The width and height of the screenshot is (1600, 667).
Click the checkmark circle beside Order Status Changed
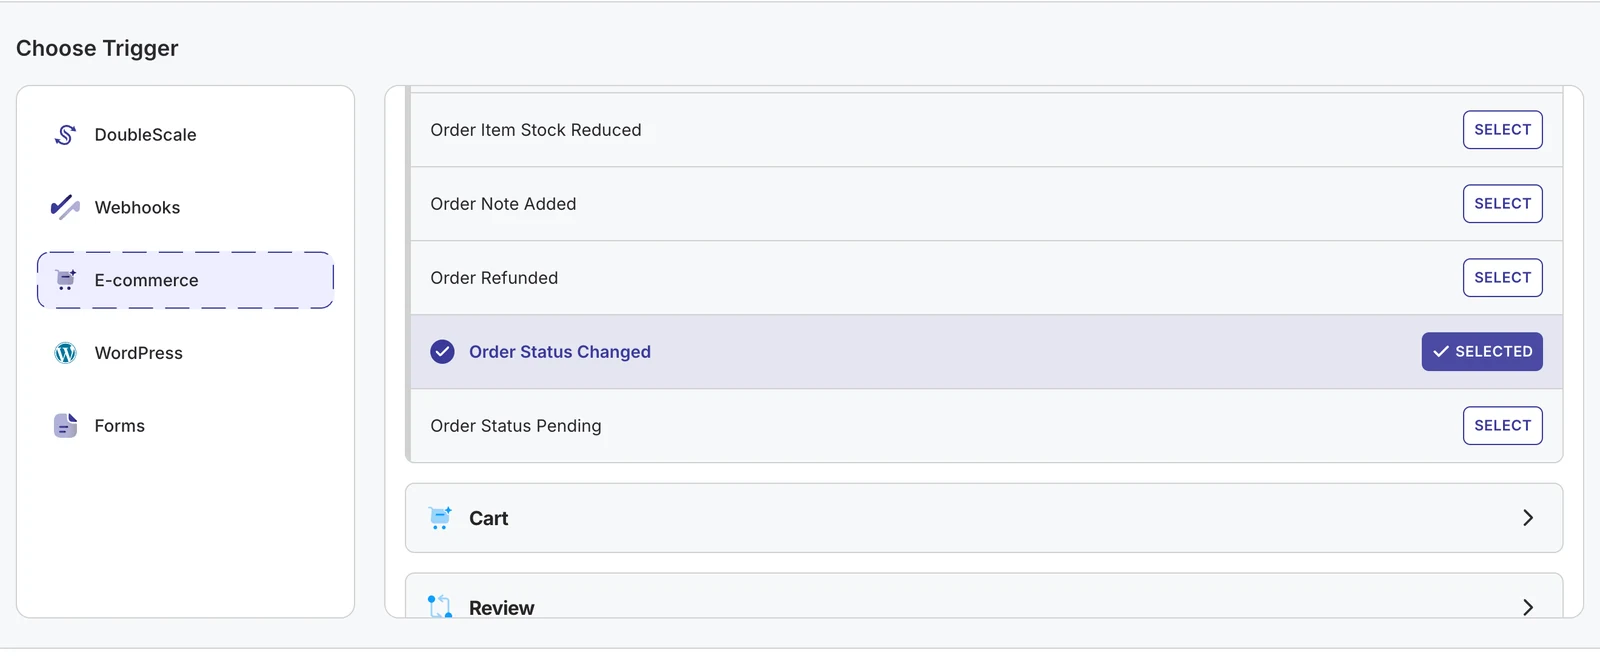(x=442, y=352)
